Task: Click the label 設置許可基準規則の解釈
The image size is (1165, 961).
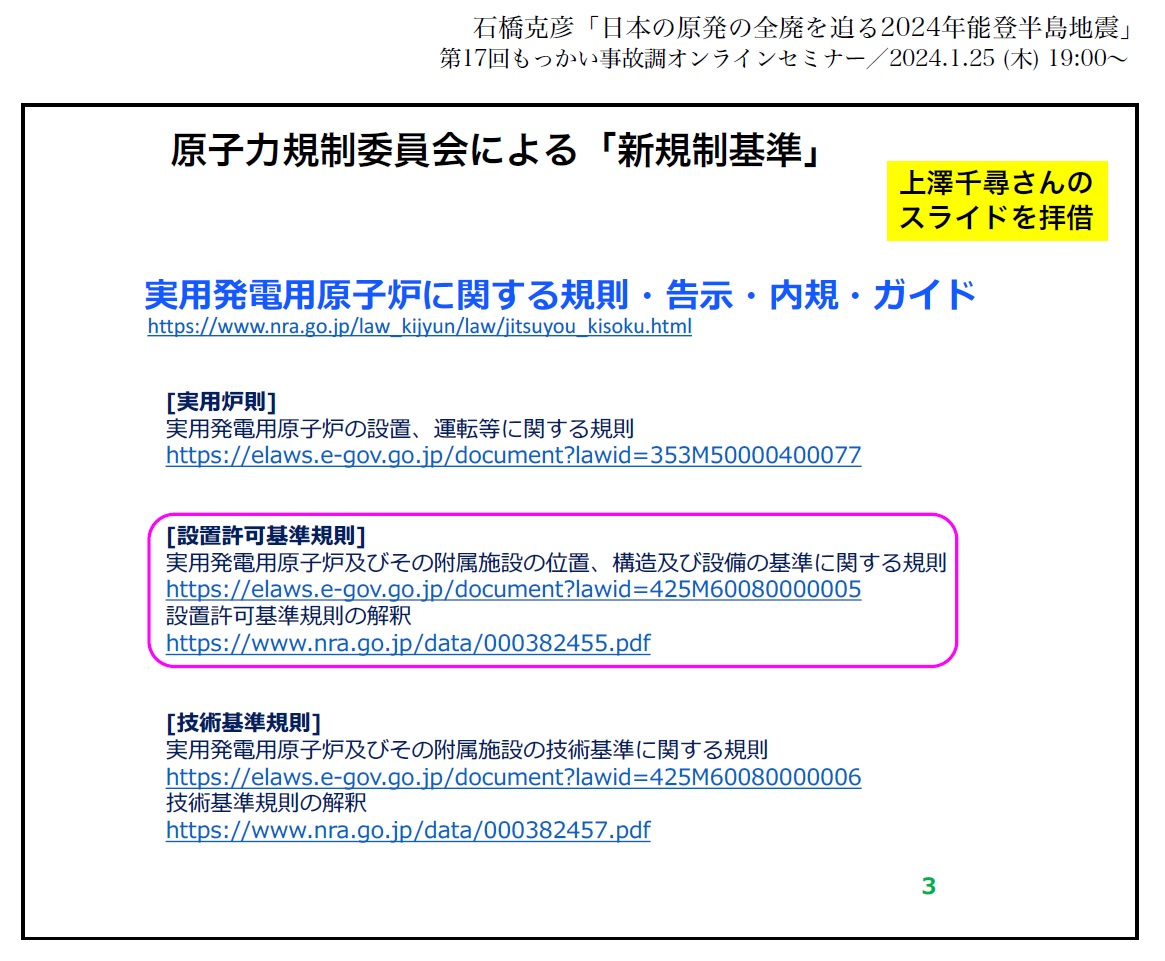Action: click(289, 616)
